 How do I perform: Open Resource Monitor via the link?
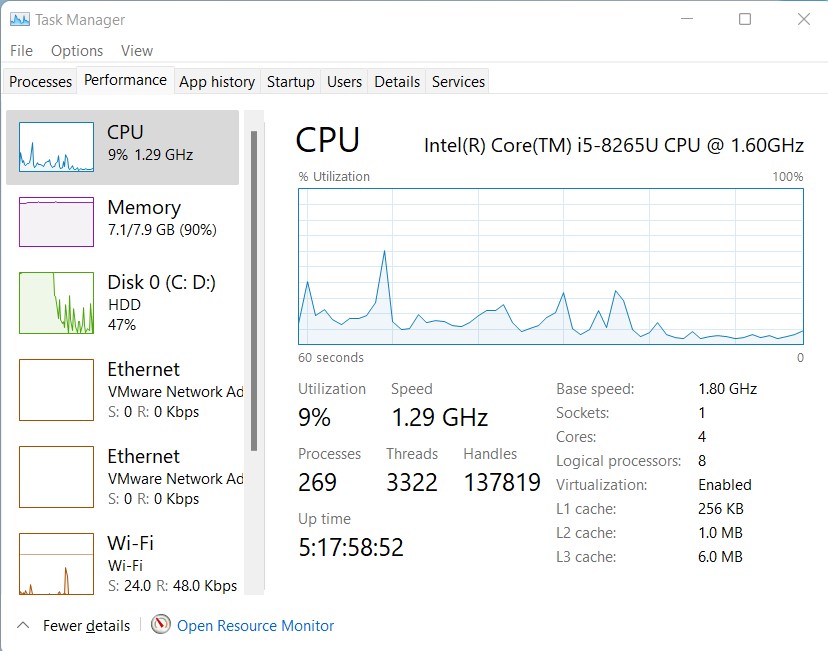click(256, 625)
